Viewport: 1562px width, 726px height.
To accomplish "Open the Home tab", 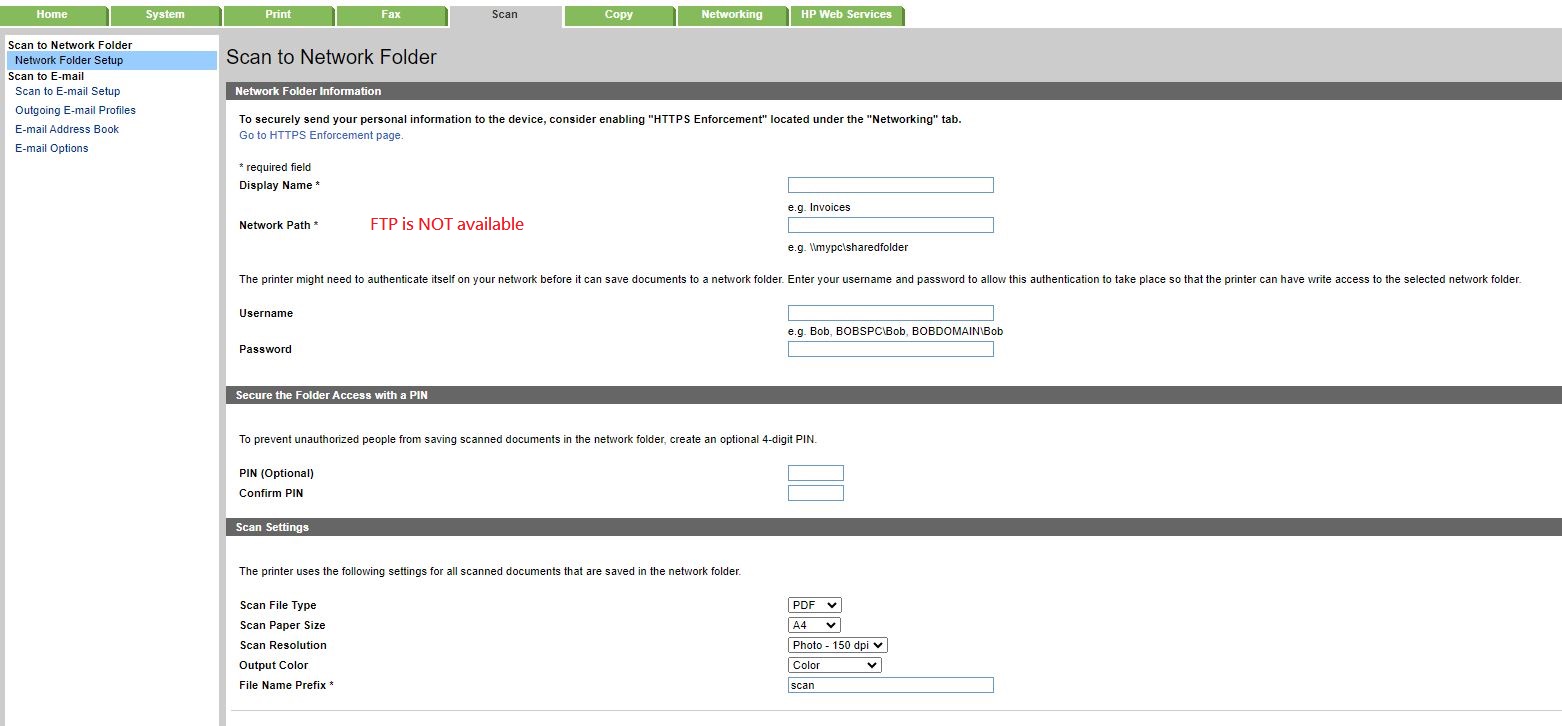I will point(53,15).
